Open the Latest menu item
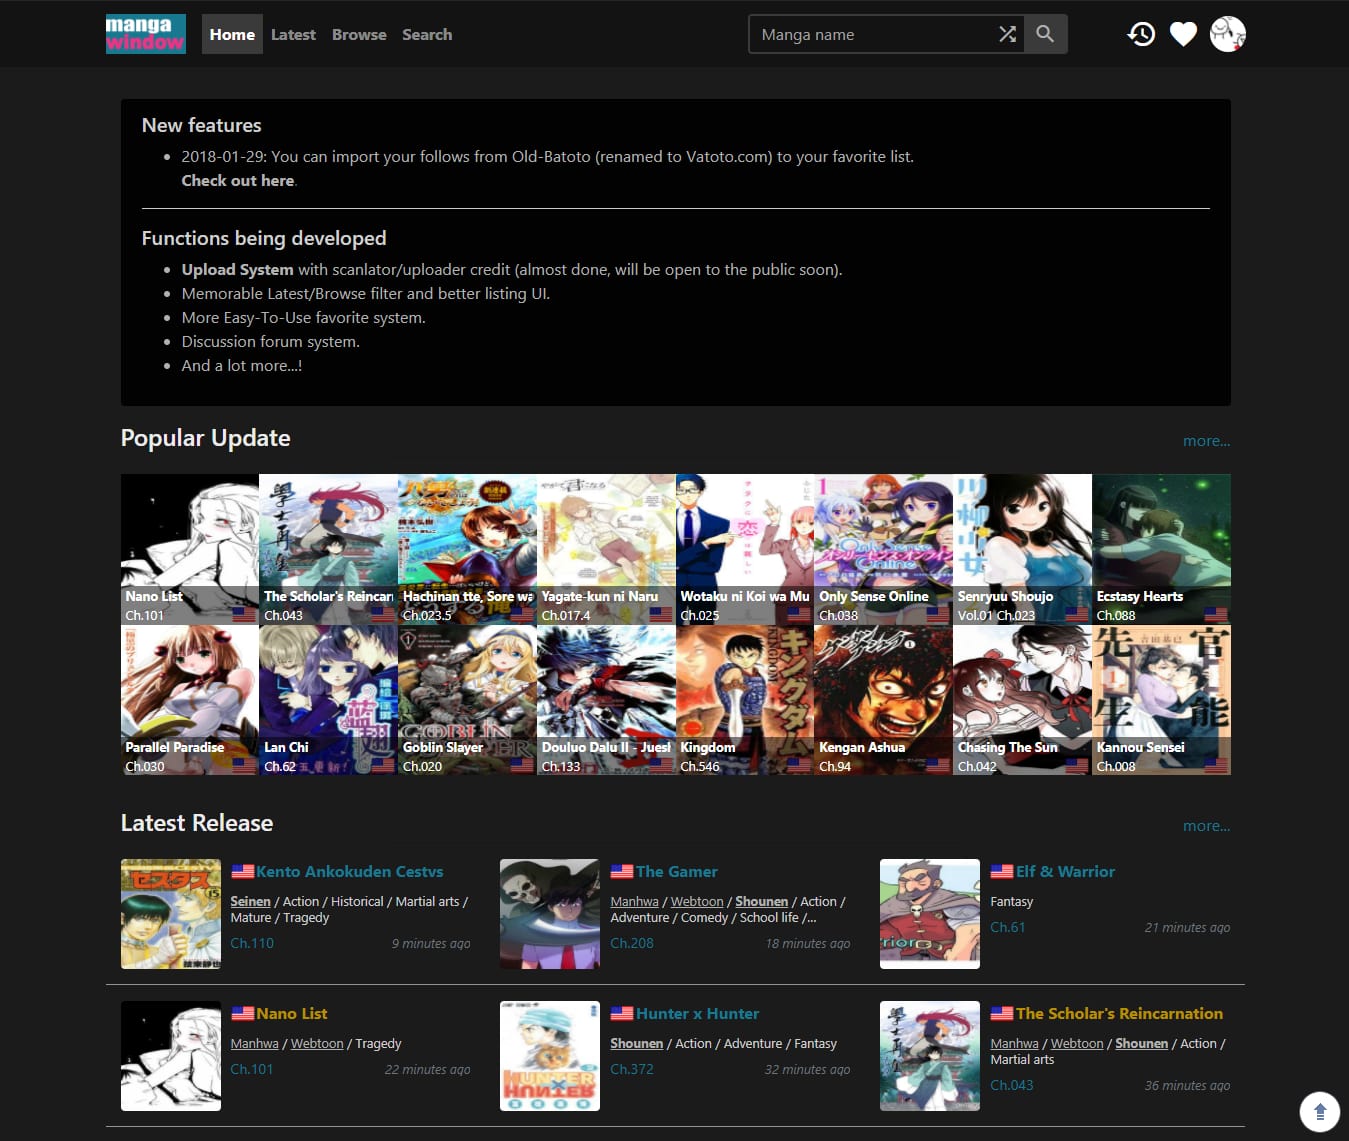 (293, 34)
